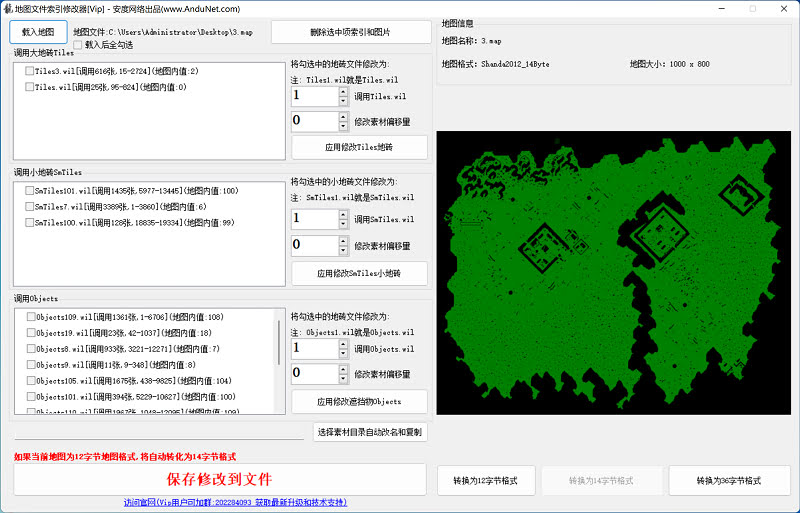Click the Objects 修改素材偏移量 number field
The image size is (800, 513).
pyautogui.click(x=315, y=374)
